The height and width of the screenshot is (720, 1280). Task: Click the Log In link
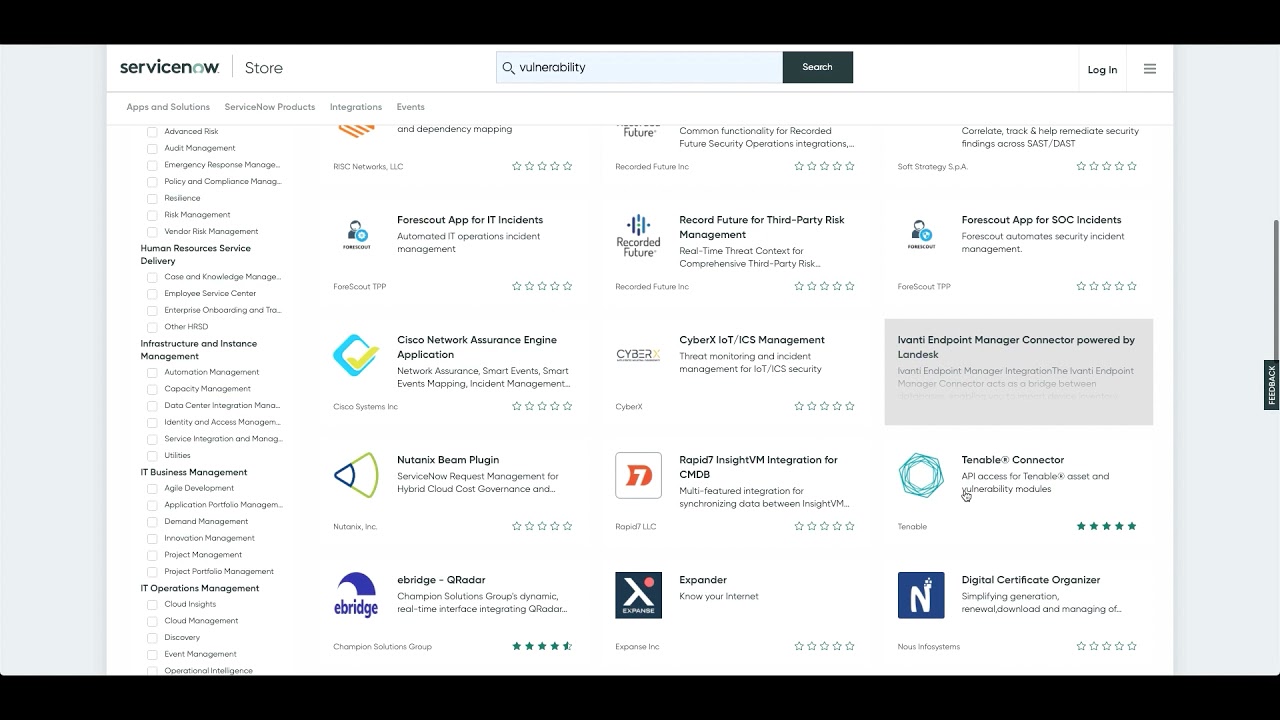click(x=1102, y=70)
